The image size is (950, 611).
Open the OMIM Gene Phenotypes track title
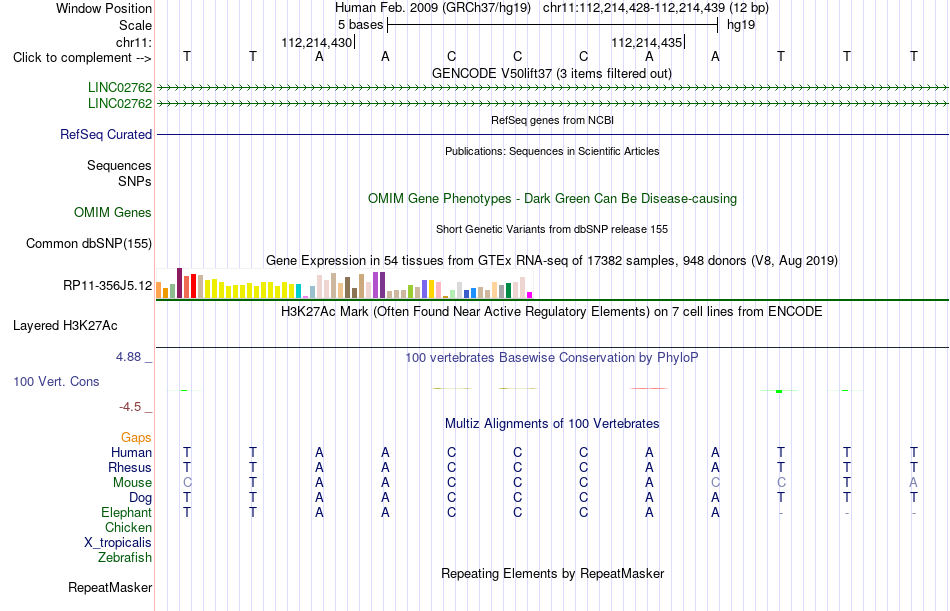click(x=552, y=199)
